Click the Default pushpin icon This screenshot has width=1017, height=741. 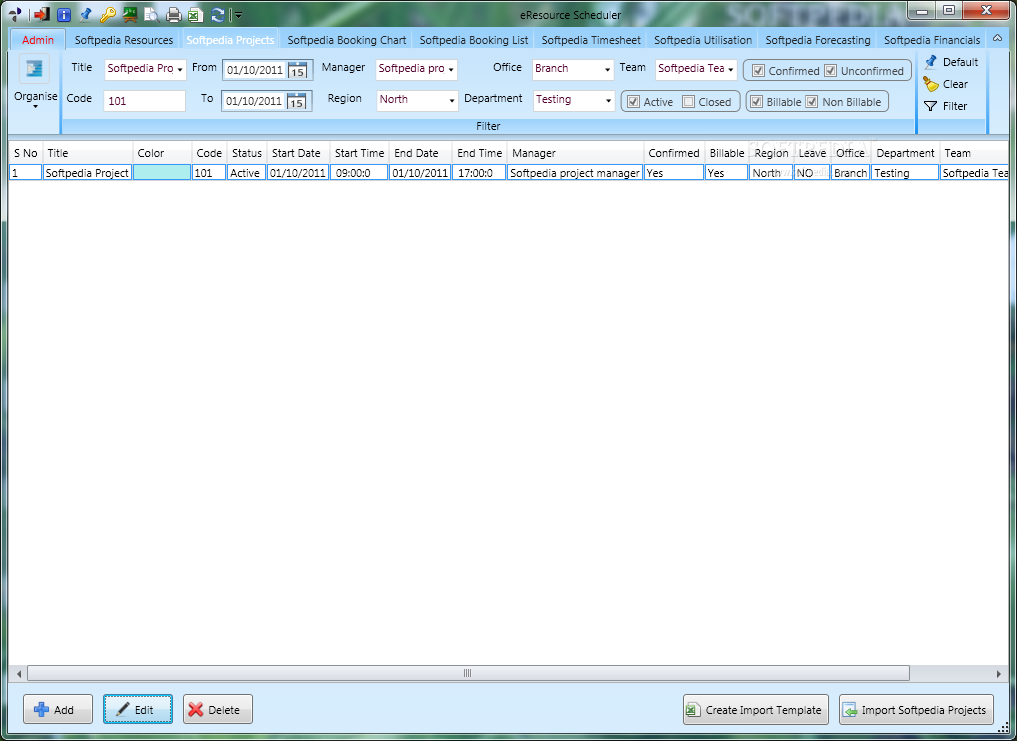pyautogui.click(x=931, y=62)
